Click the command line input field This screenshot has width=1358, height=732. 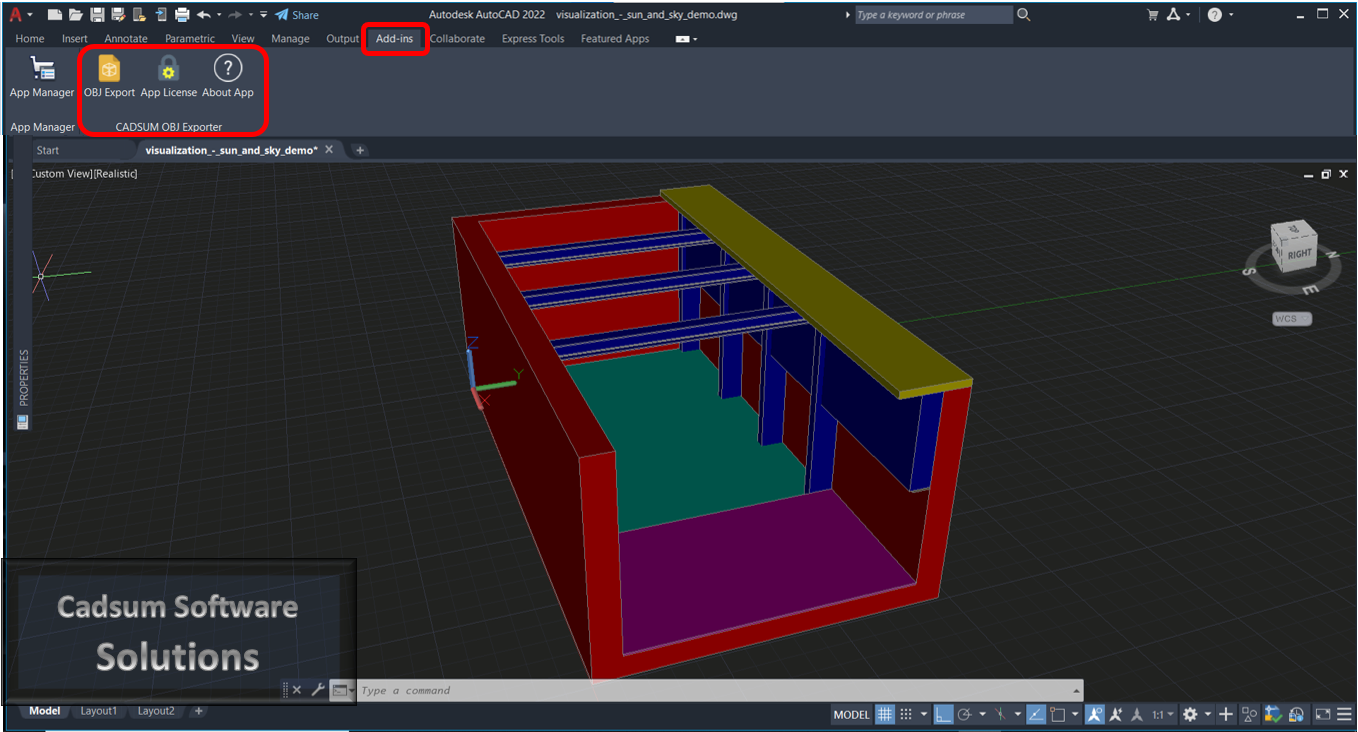point(714,690)
